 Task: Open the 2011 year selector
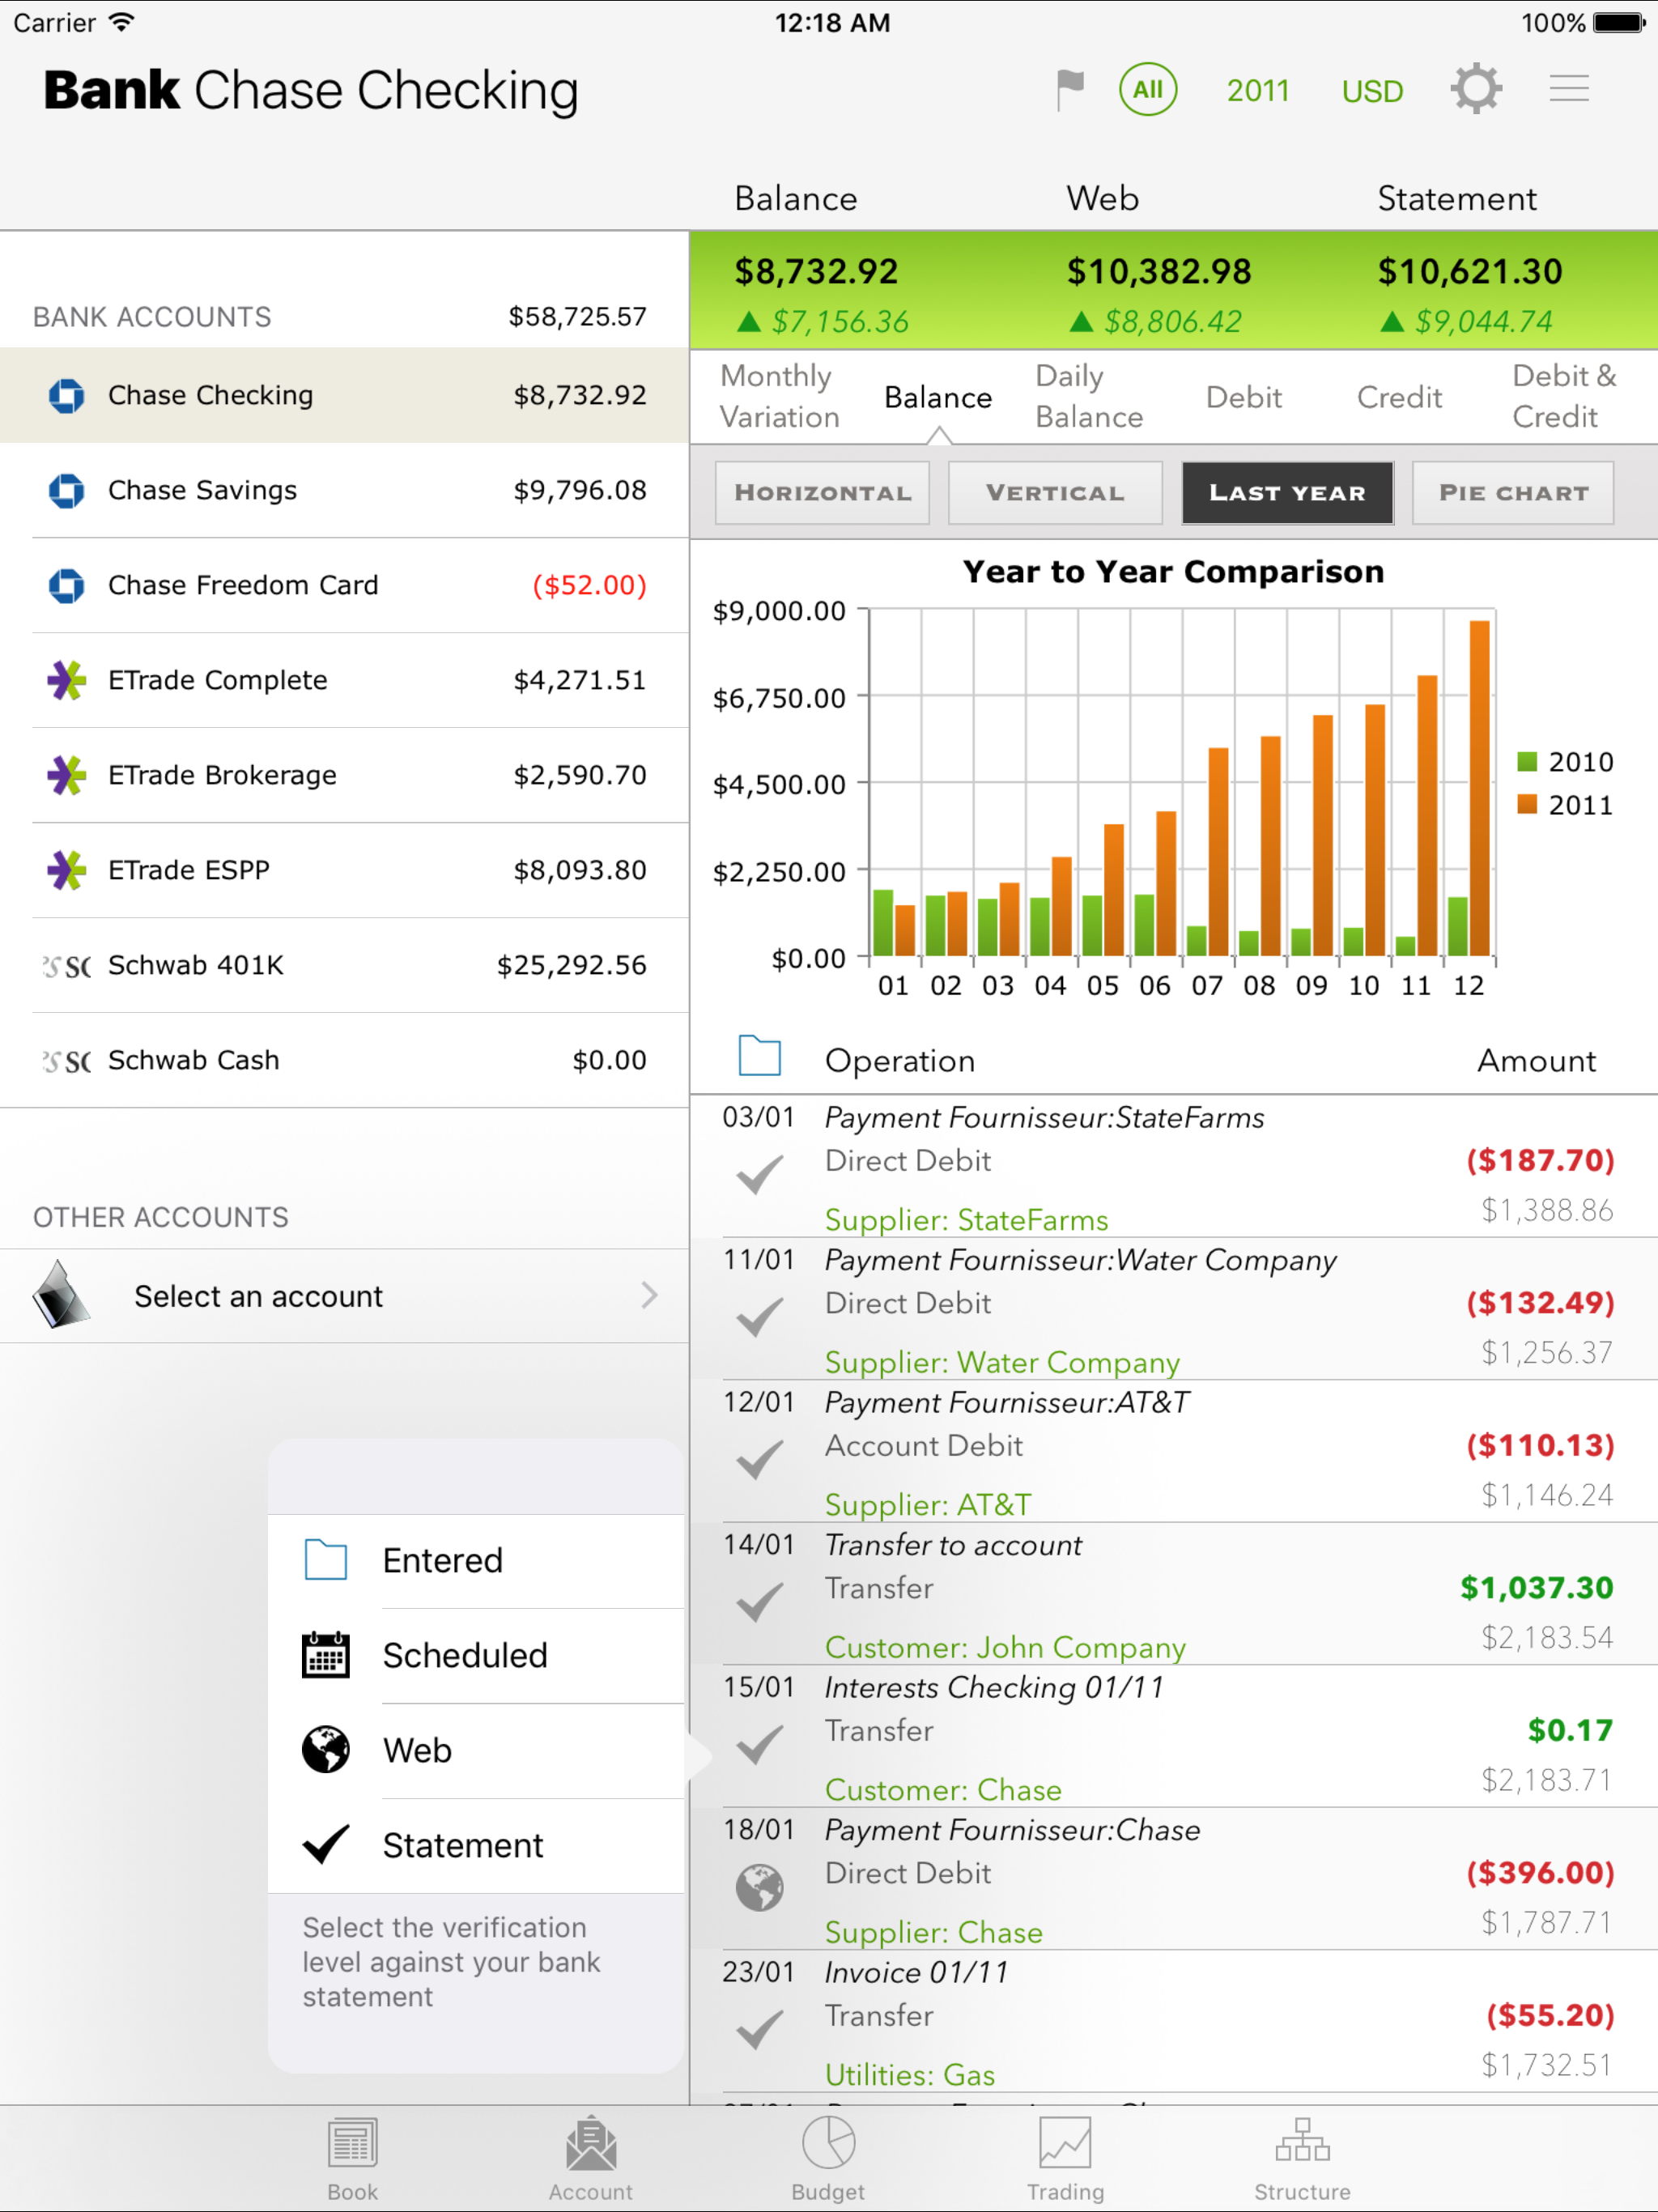click(1258, 91)
